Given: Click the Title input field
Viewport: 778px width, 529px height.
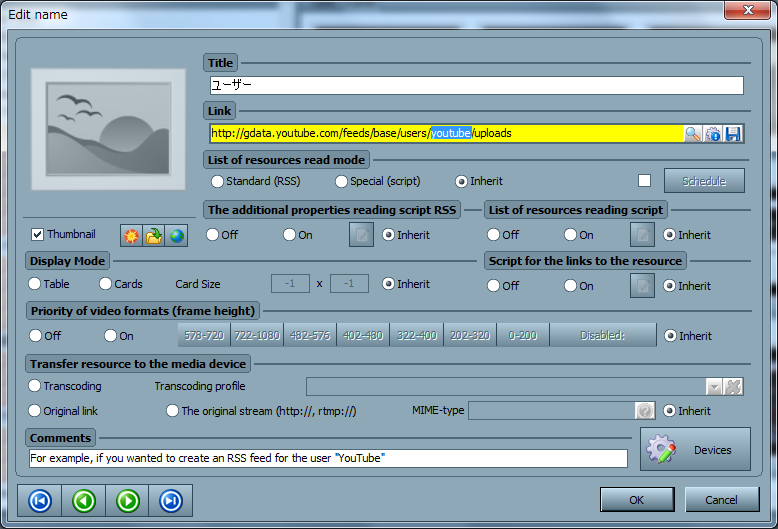Looking at the screenshot, I should pyautogui.click(x=476, y=85).
